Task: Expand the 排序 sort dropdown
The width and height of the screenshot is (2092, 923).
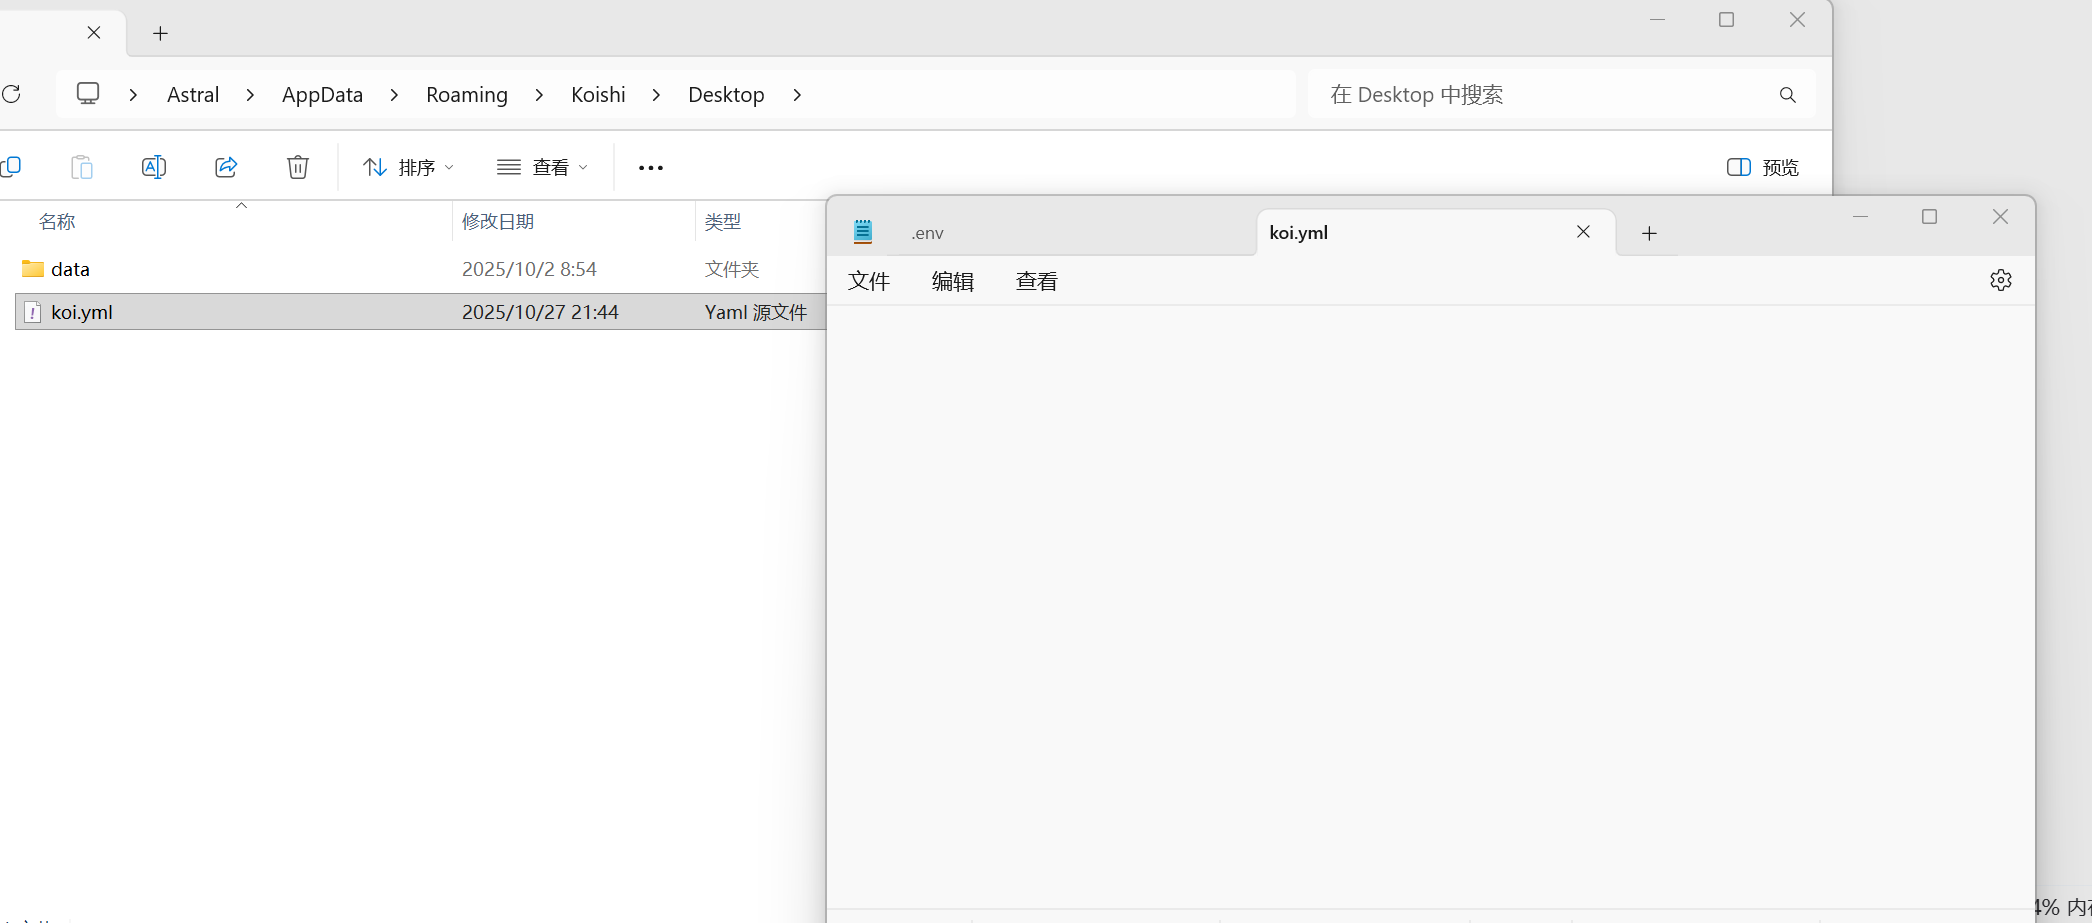Action: point(408,167)
